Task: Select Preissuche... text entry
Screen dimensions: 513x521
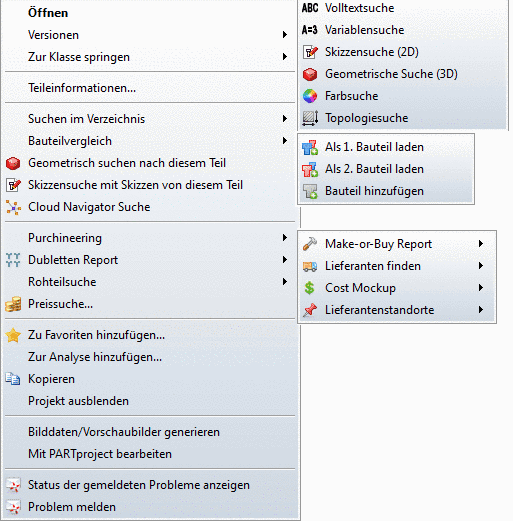Action: click(x=60, y=304)
